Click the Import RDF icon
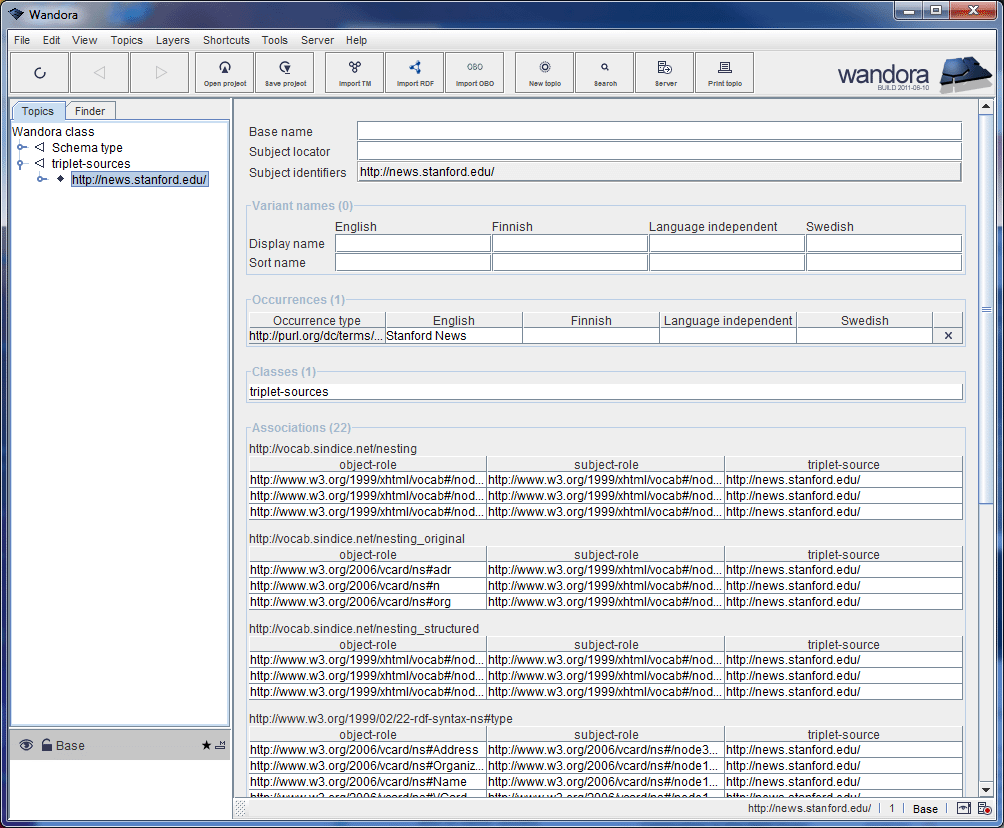 click(x=414, y=72)
